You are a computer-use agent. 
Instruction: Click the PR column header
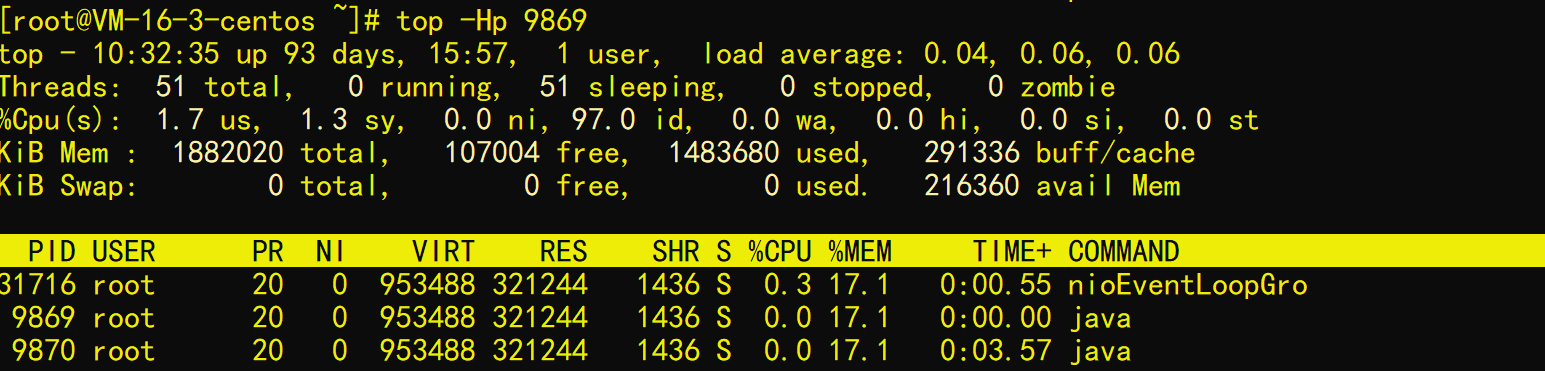[x=268, y=251]
